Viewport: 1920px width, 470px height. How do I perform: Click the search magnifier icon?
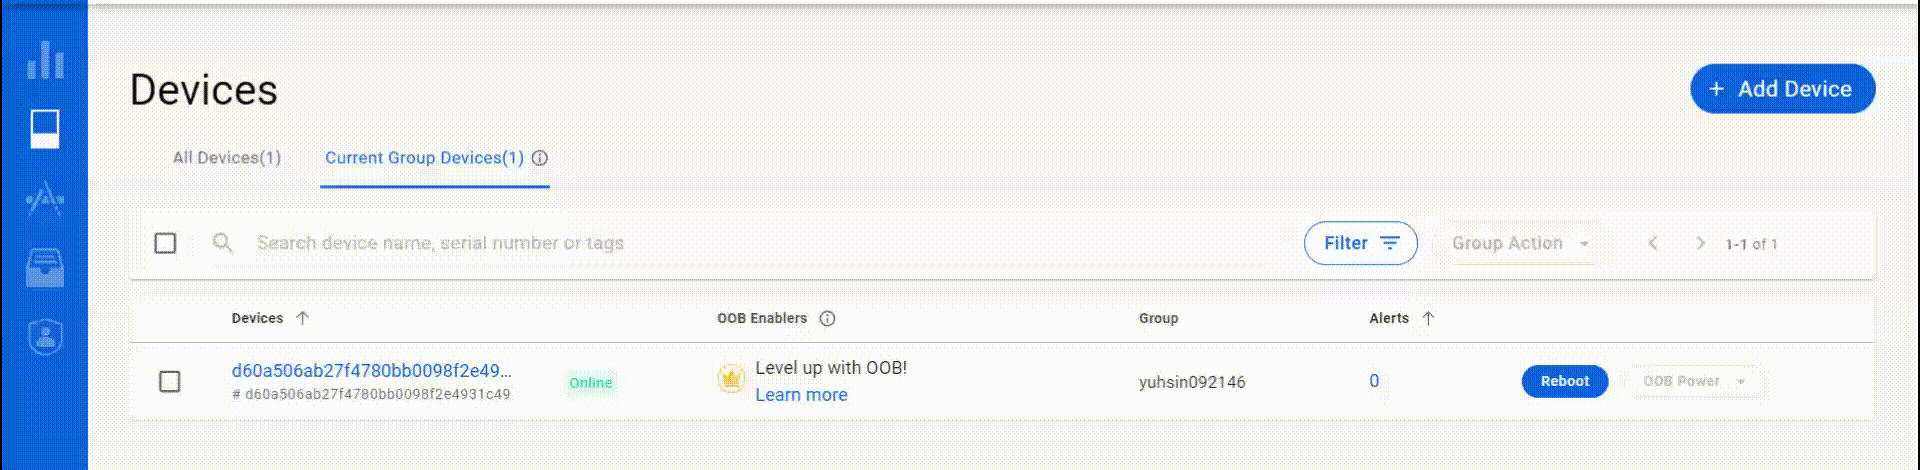(223, 243)
